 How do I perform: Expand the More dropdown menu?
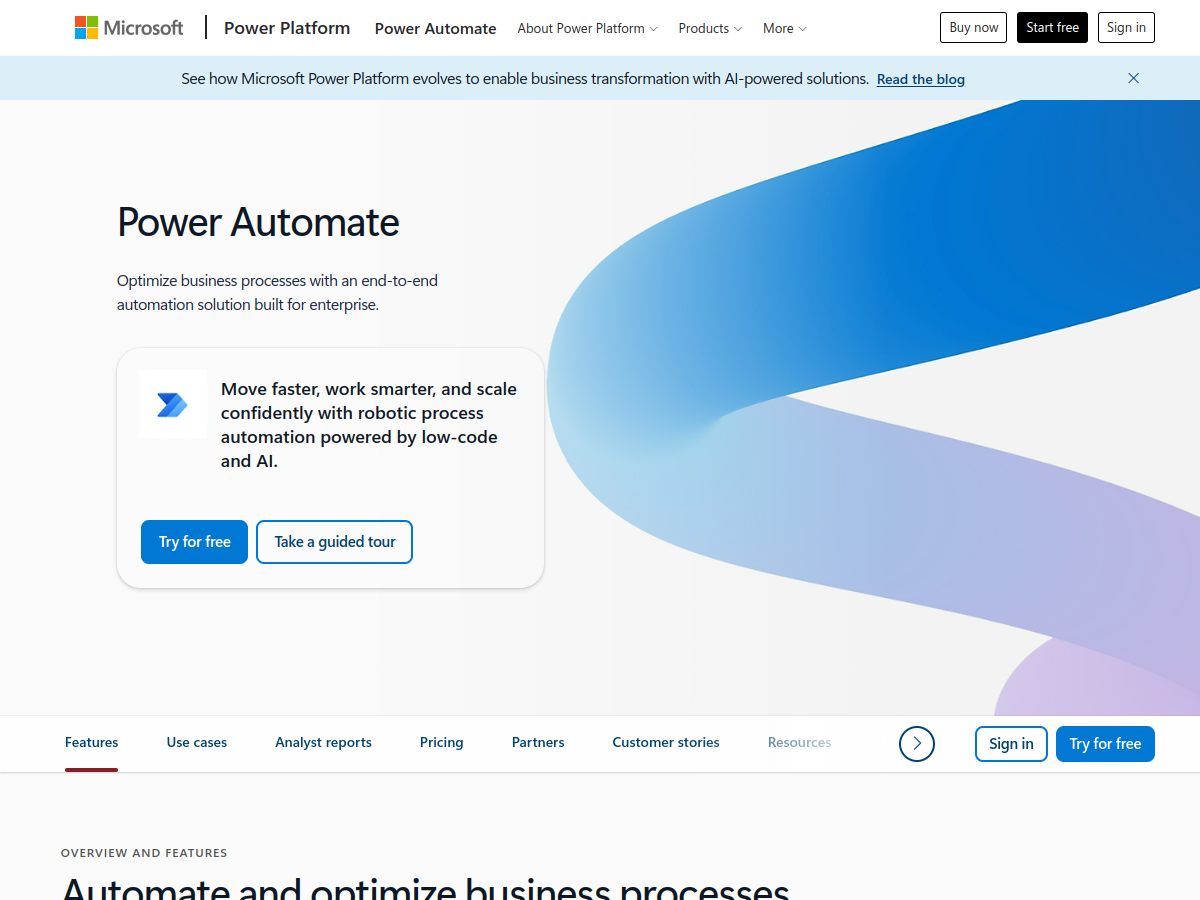pyautogui.click(x=784, y=28)
